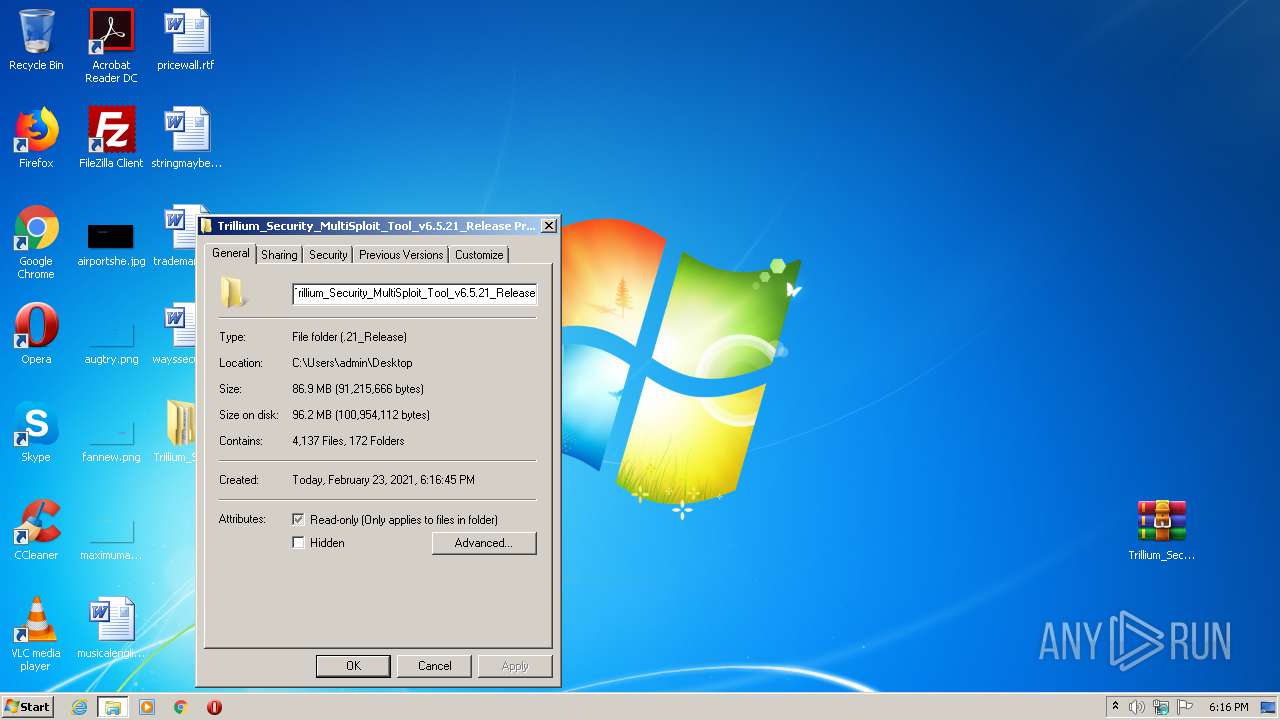Click the Advanced... button

484,543
